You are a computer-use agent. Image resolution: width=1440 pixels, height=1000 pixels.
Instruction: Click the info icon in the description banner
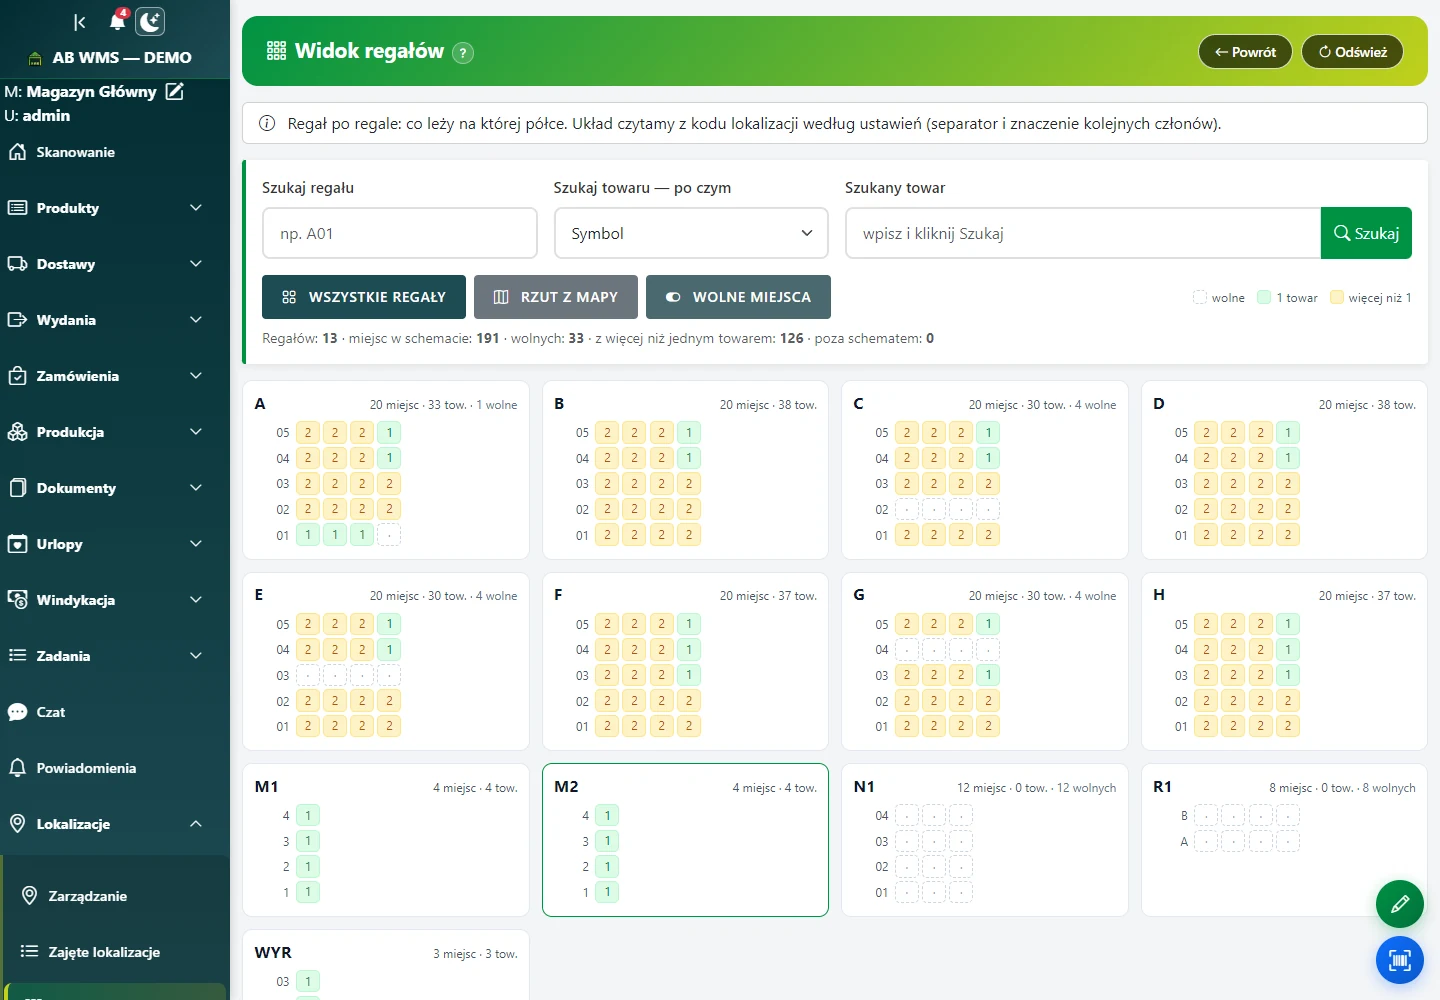[x=267, y=124]
